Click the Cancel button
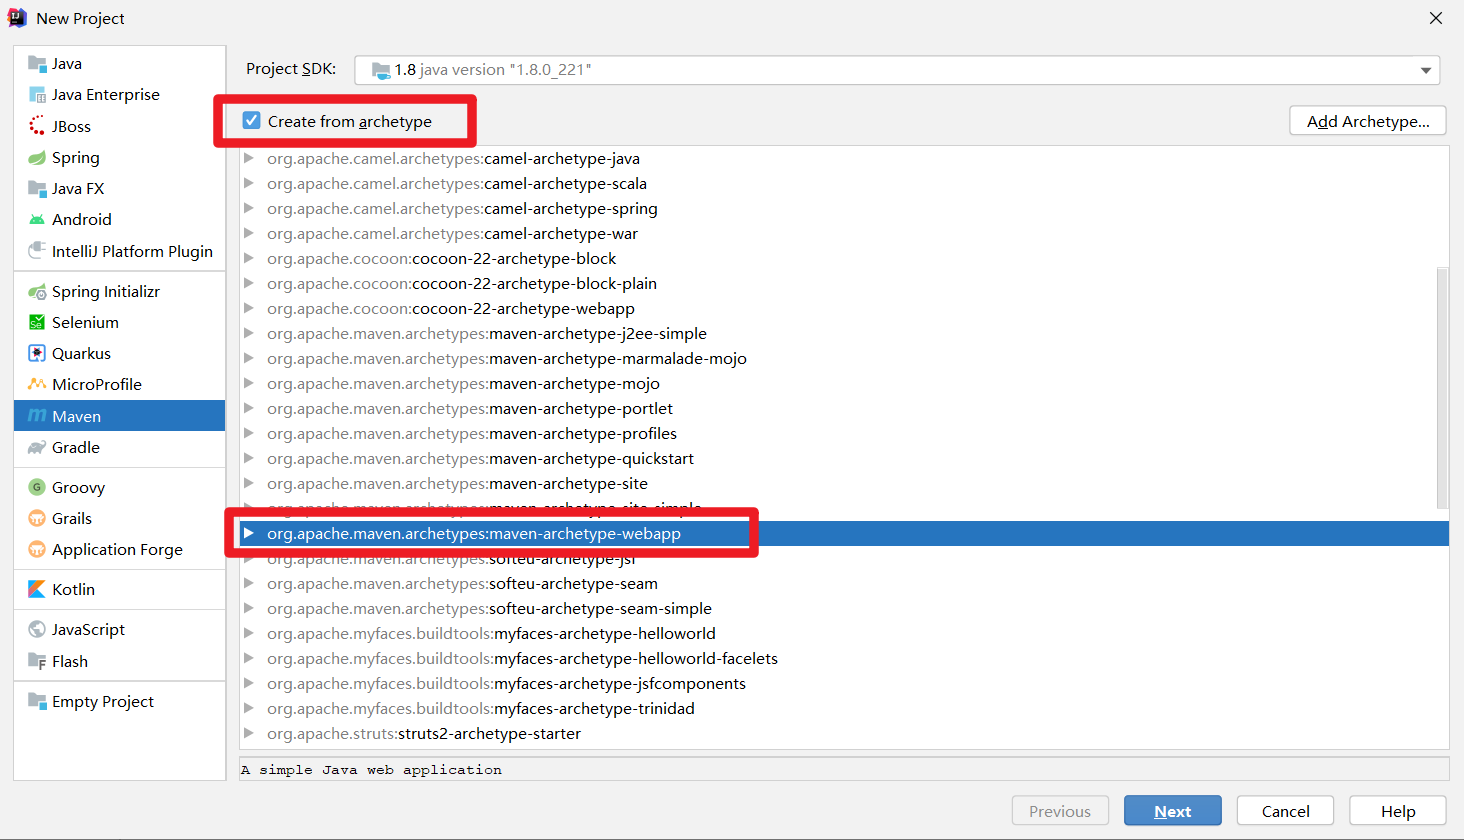Screen dimensions: 1464x840 coord(1286,811)
